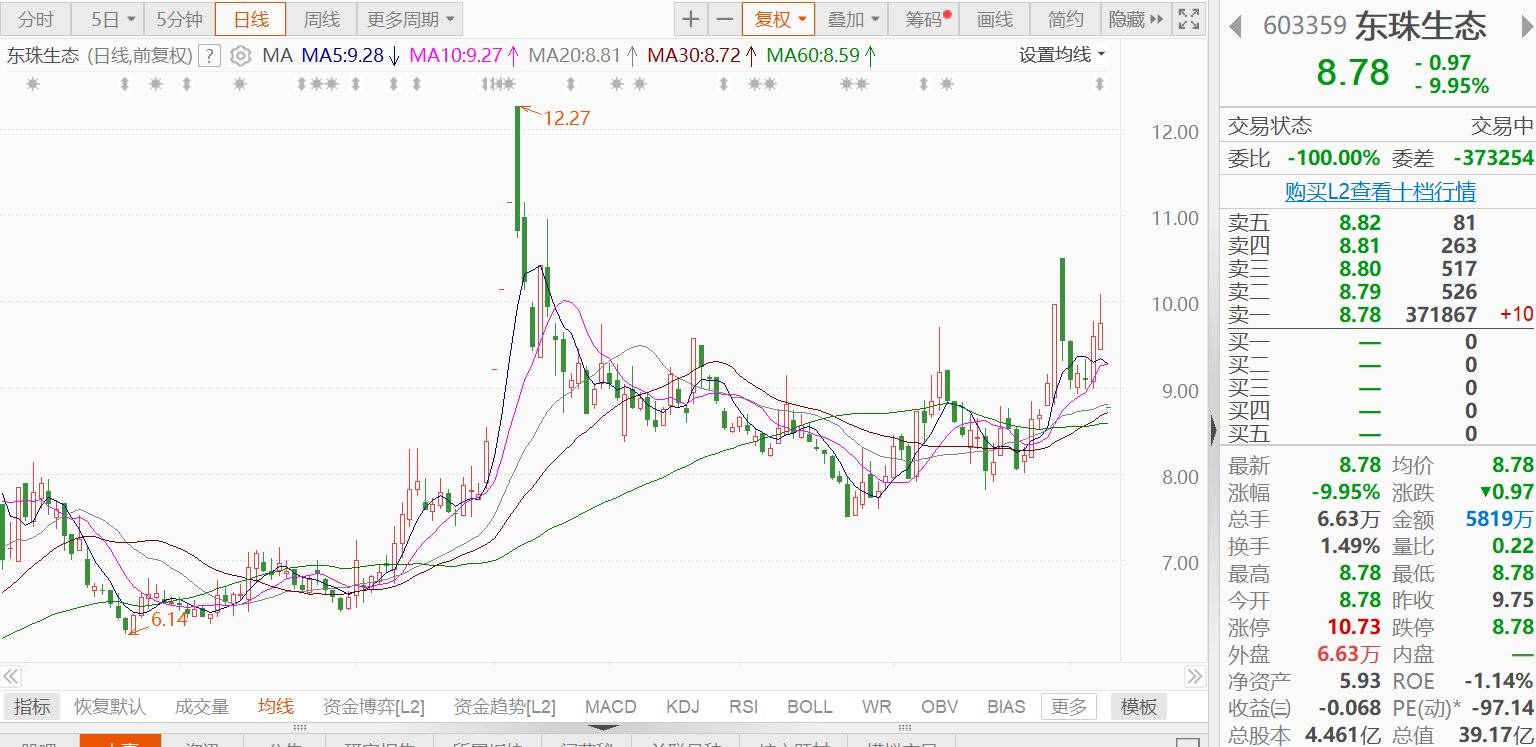This screenshot has height=747, width=1536.
Task: Zoom in on the chart with plus icon
Action: [x=691, y=18]
